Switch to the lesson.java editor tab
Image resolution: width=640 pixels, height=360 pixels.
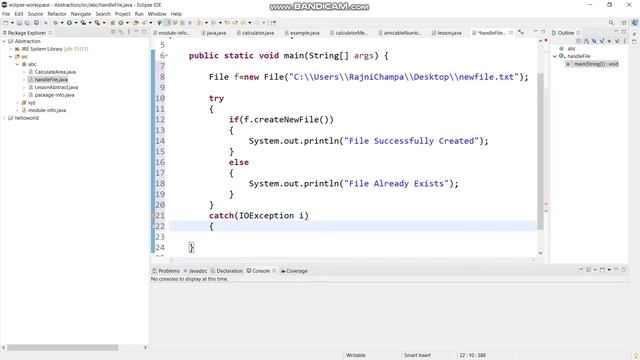[446, 33]
